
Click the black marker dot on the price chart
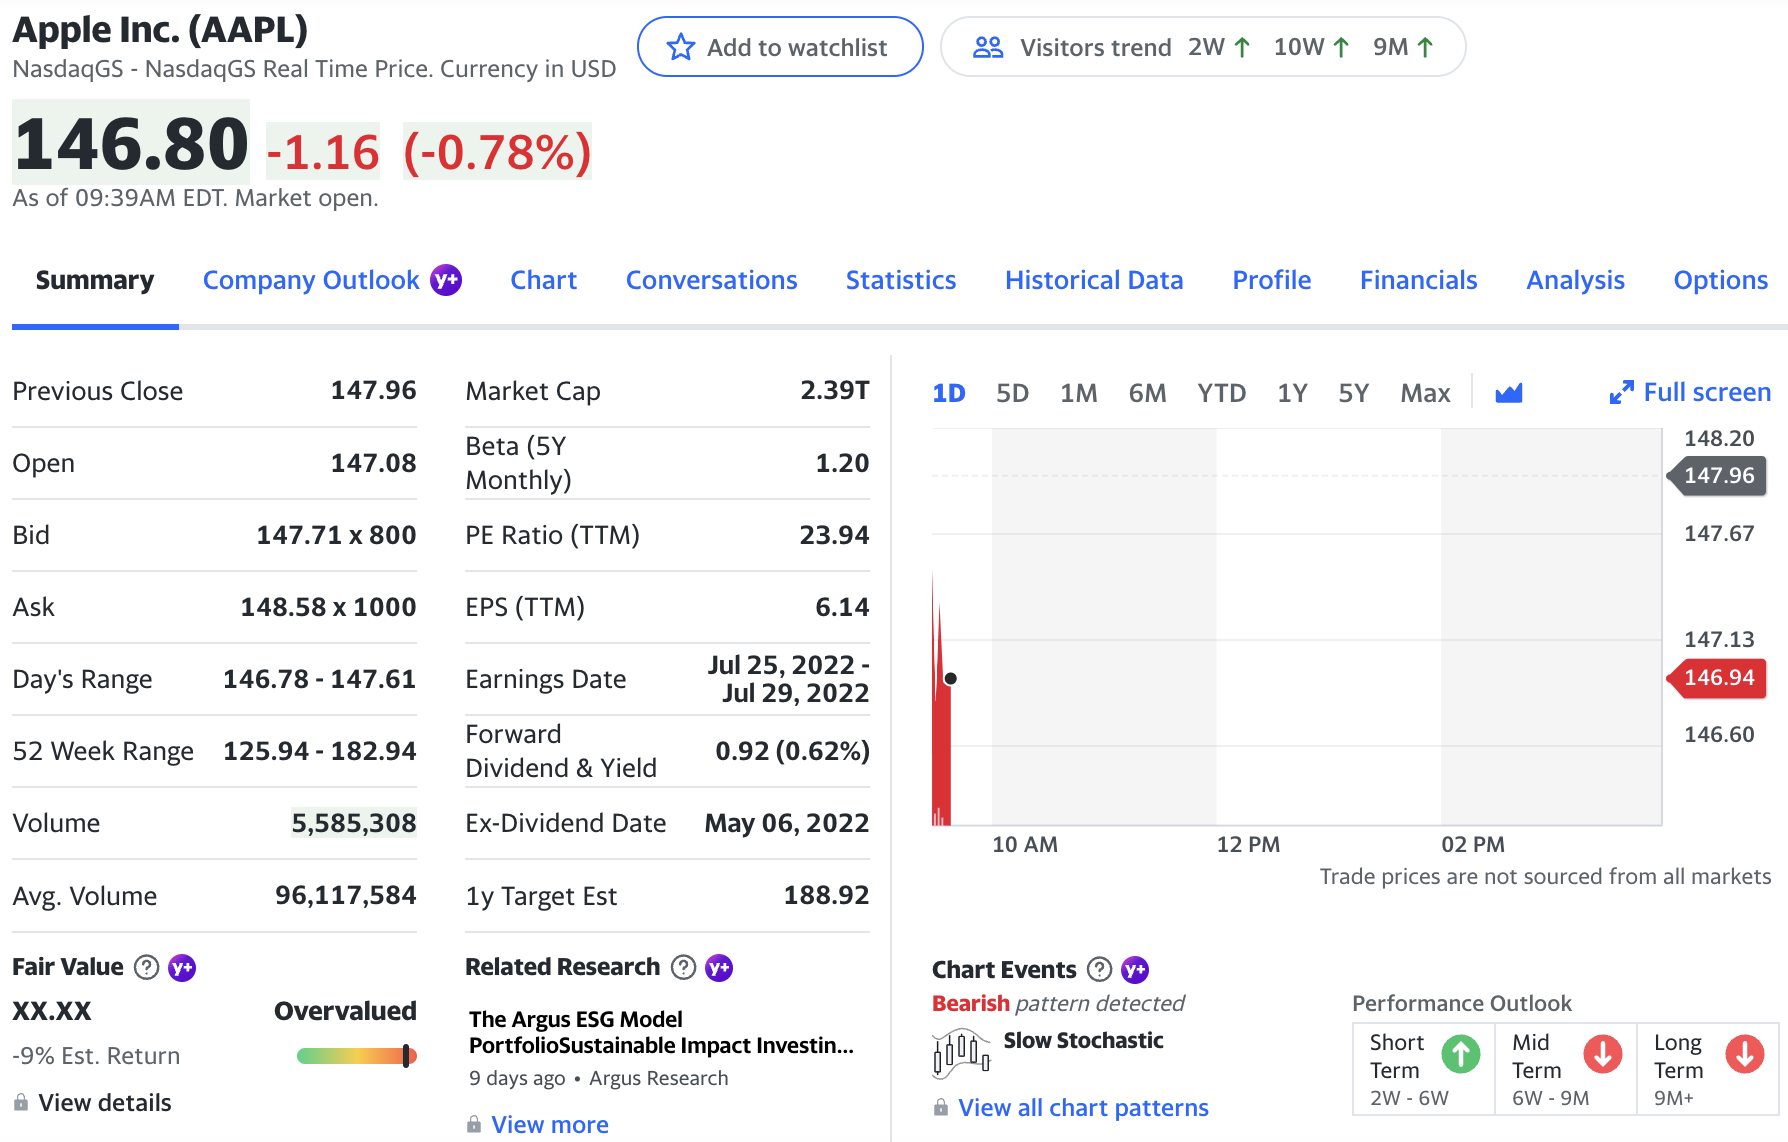tap(951, 678)
